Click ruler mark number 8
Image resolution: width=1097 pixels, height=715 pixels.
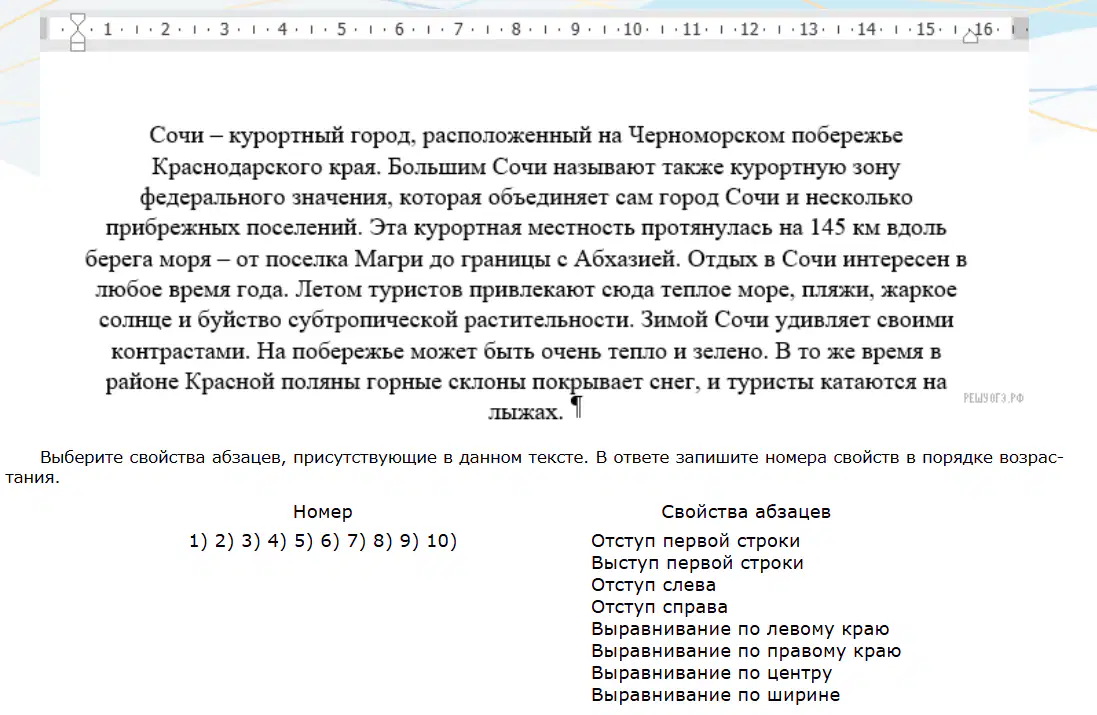pyautogui.click(x=516, y=29)
